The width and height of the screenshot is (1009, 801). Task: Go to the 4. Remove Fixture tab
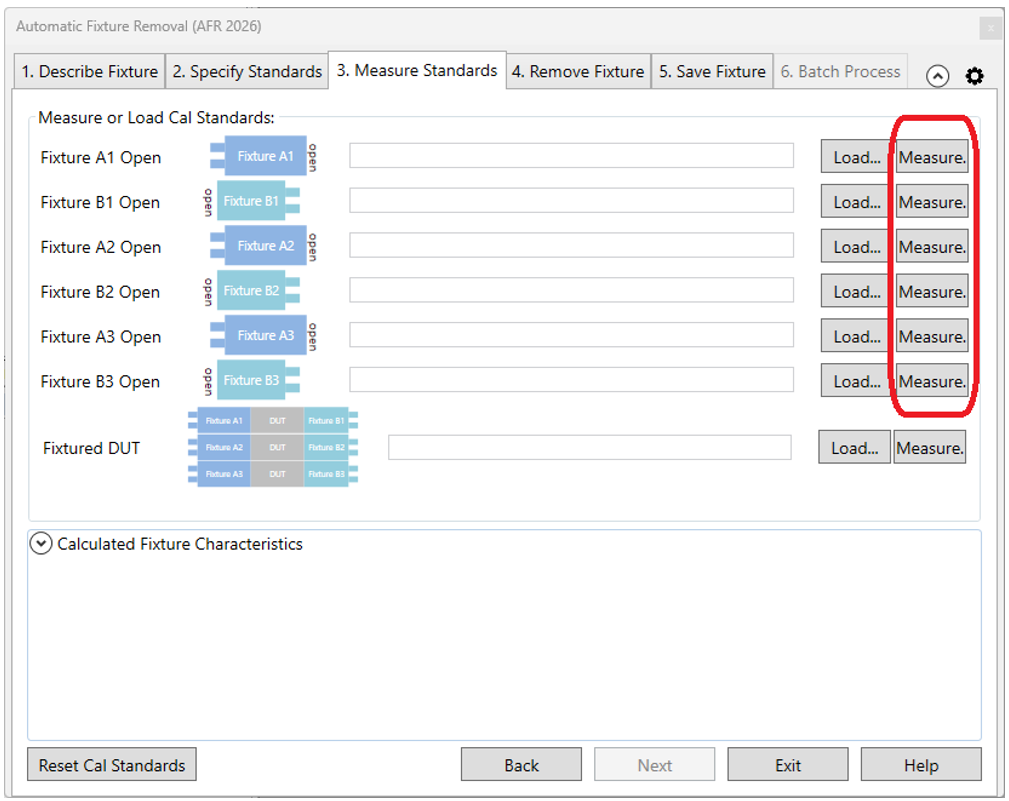[578, 72]
